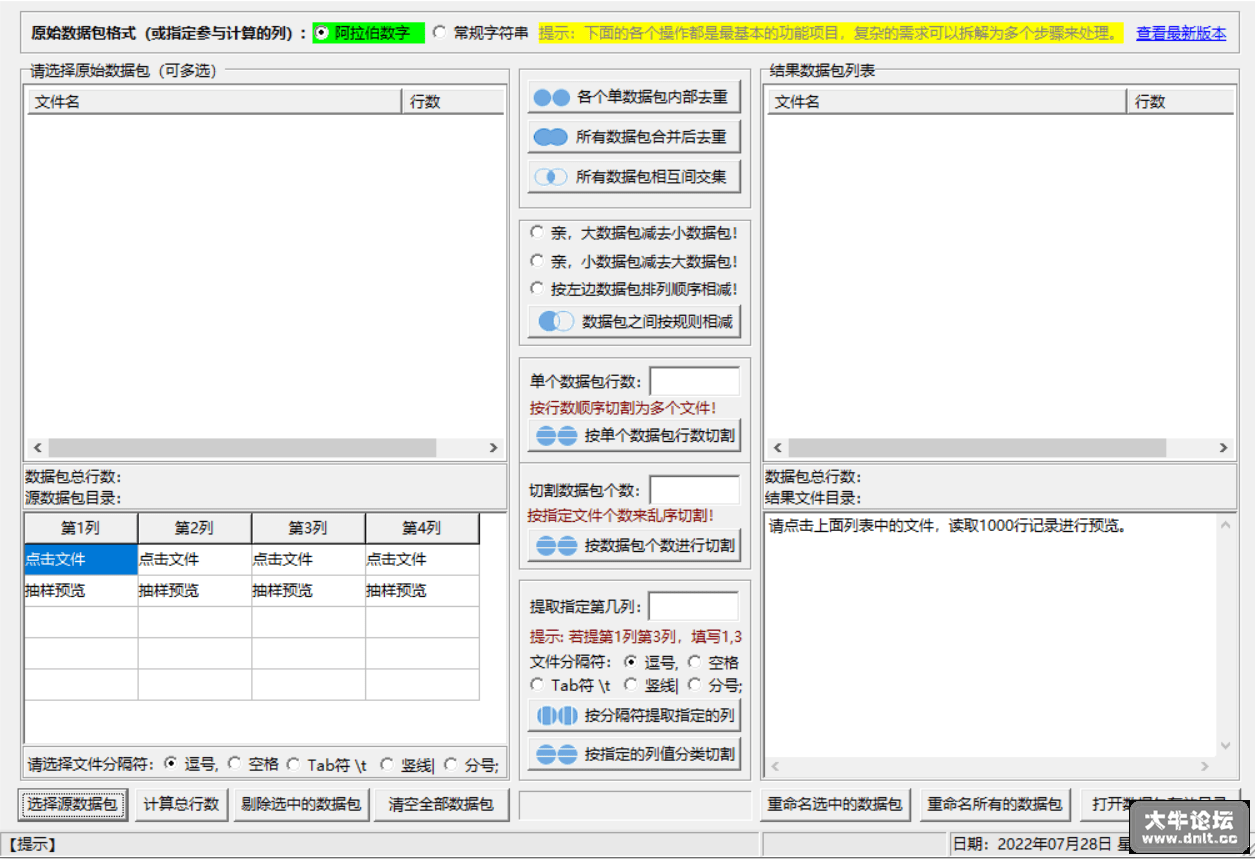Click 行数 header in source package list

[453, 101]
